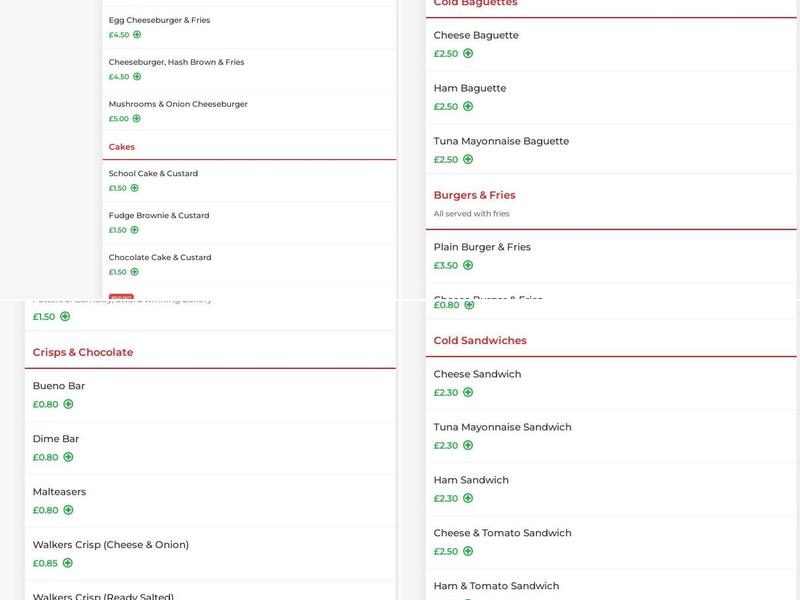Open the Cold Sandwiches section heading
Viewport: 800px width, 600px height.
[x=480, y=341]
